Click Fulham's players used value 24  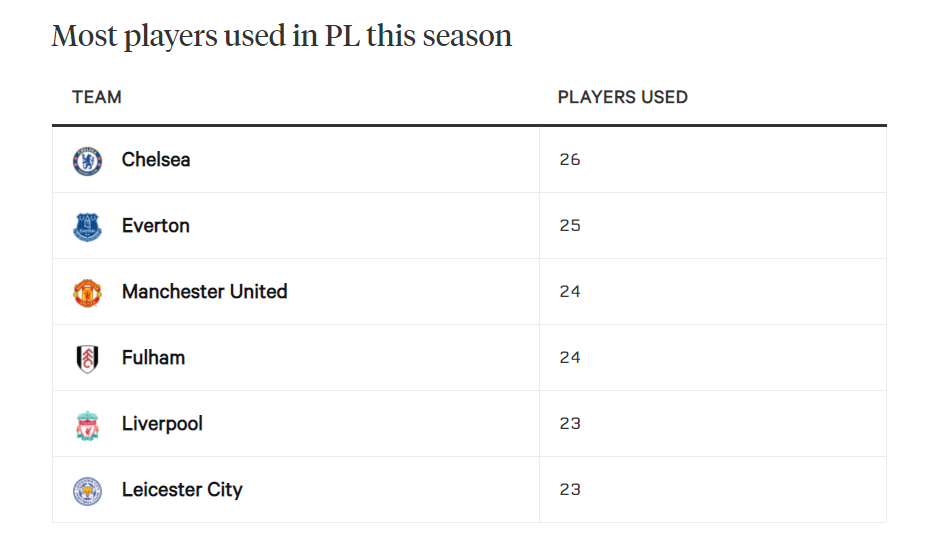pos(570,358)
